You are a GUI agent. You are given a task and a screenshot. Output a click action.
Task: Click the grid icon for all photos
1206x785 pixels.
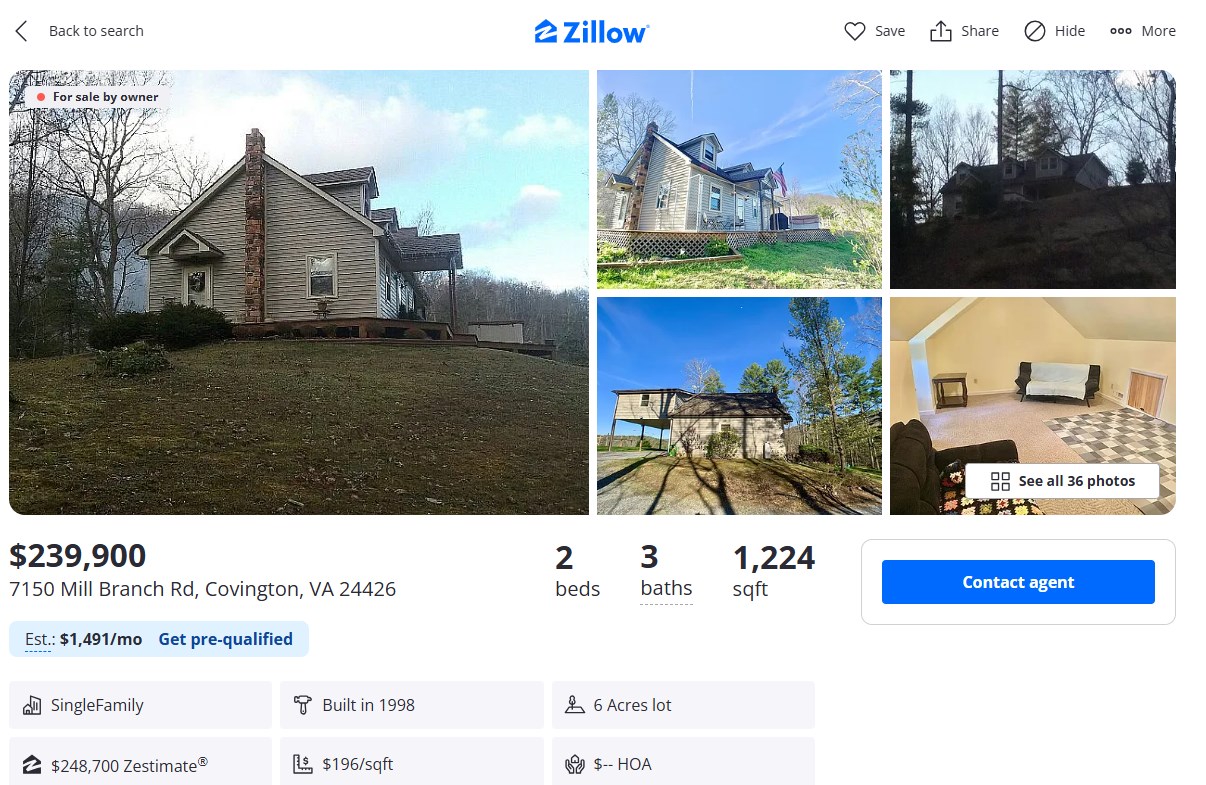(x=1000, y=481)
